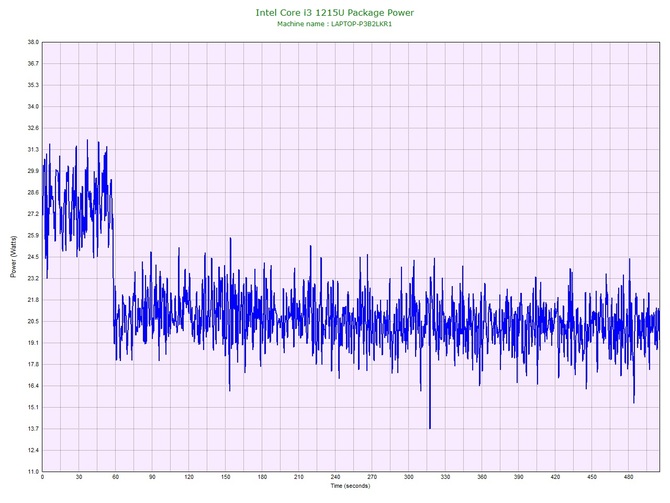Select the 0 seconds x-axis tick
670x503 pixels.
42,477
